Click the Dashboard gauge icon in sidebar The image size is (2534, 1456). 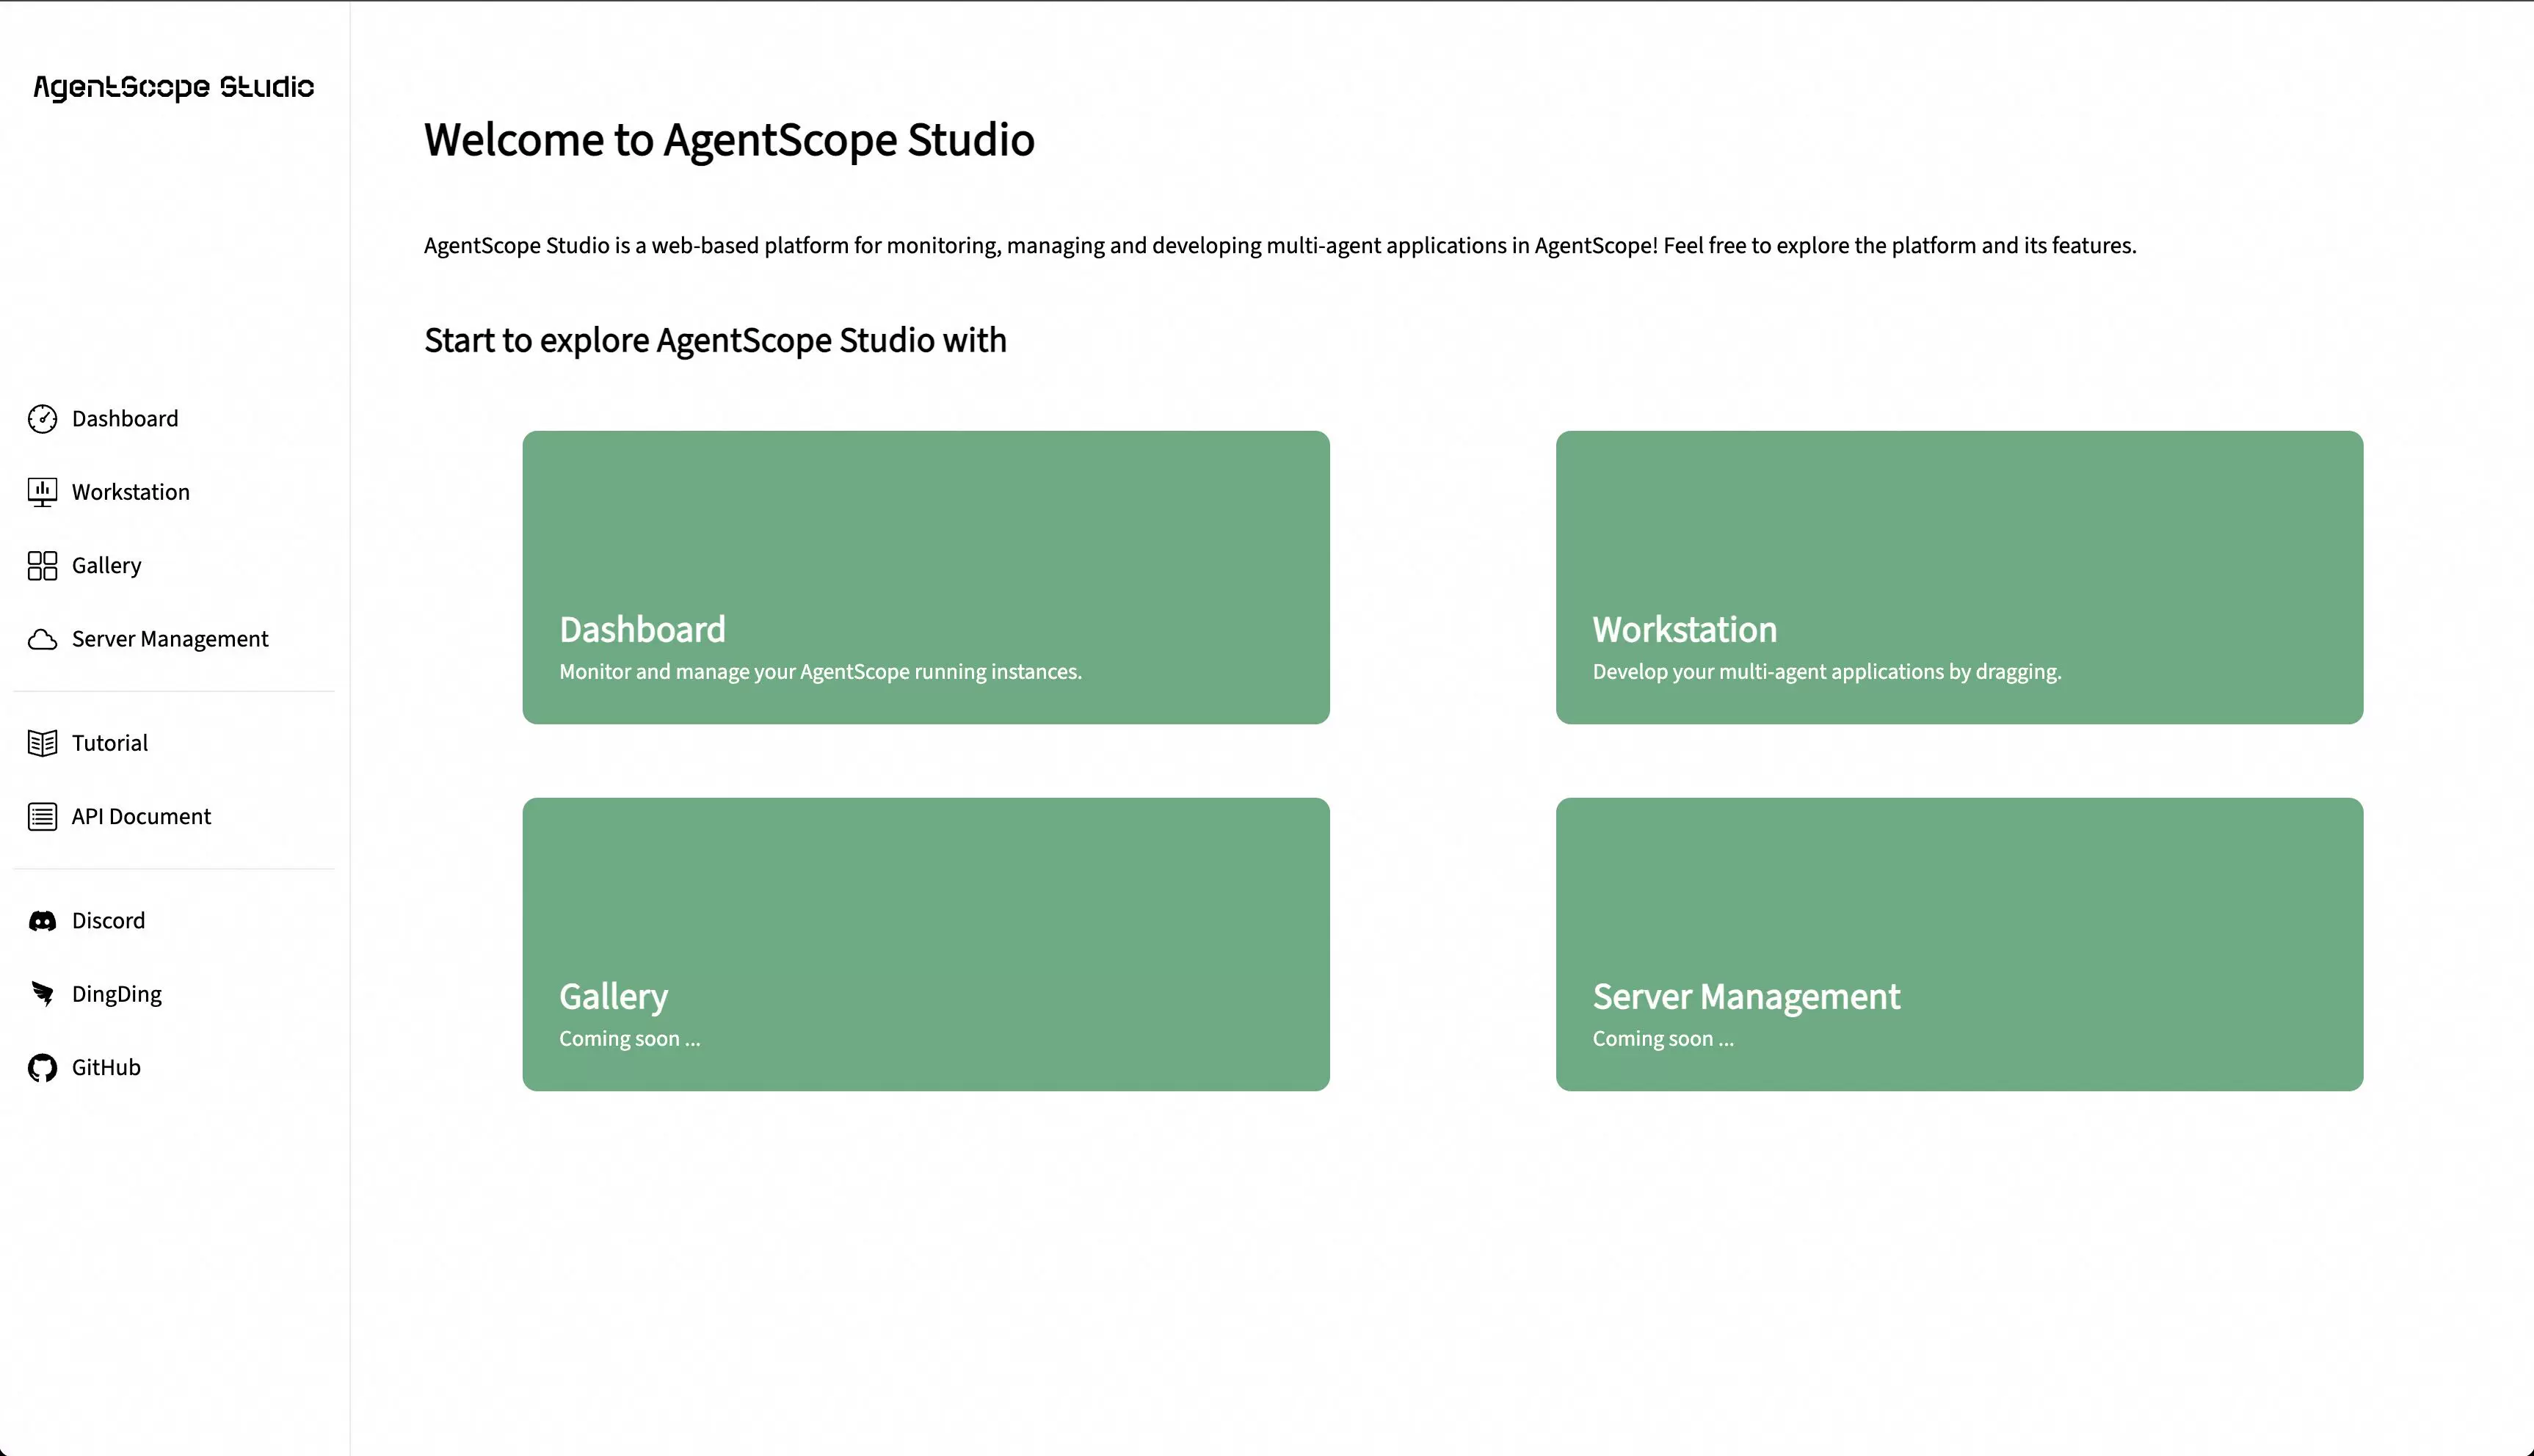(x=42, y=419)
